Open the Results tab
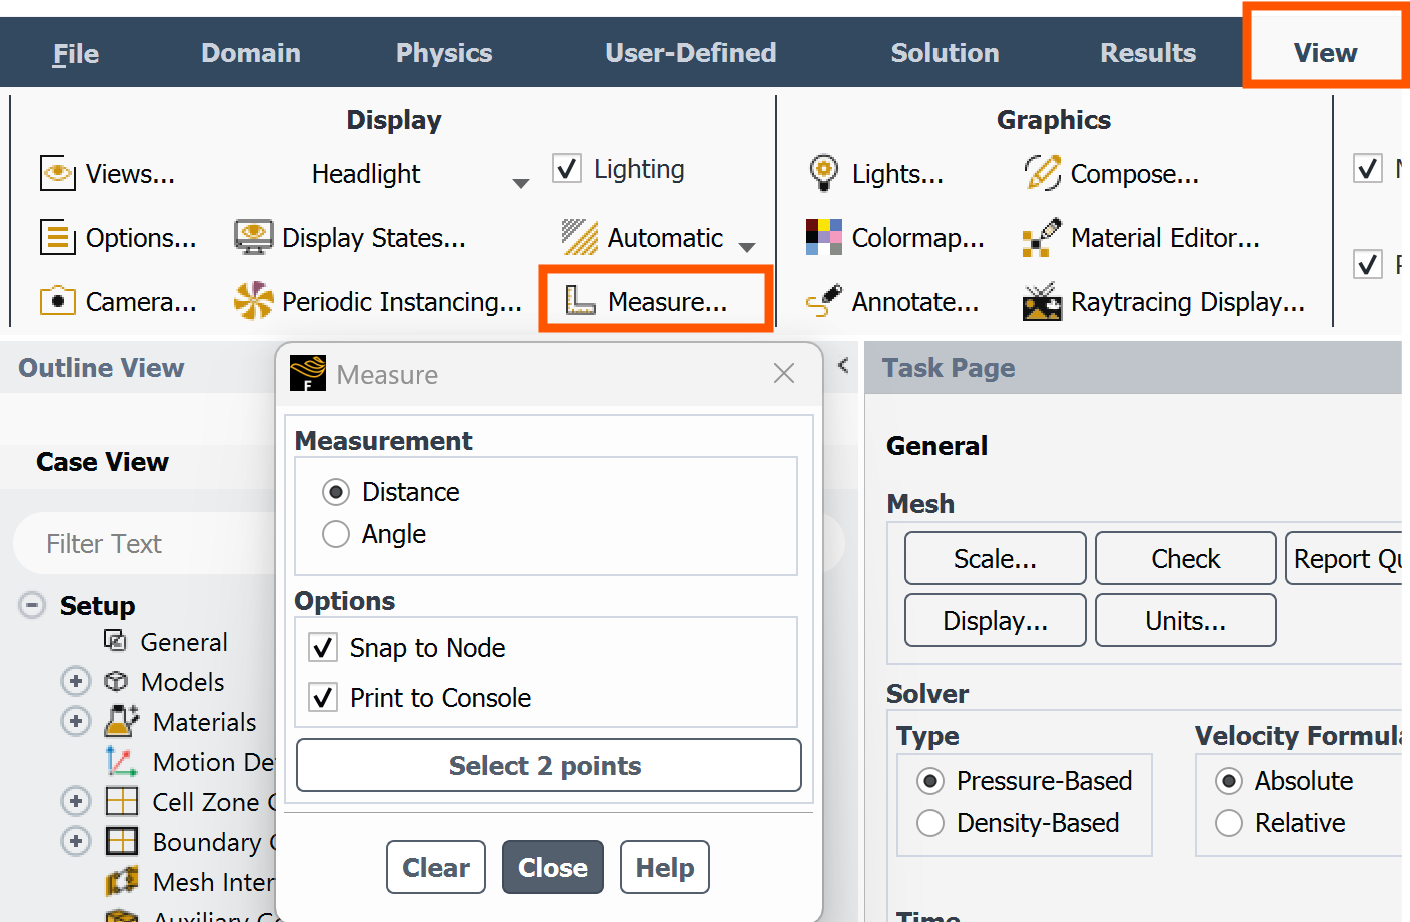 click(1148, 53)
